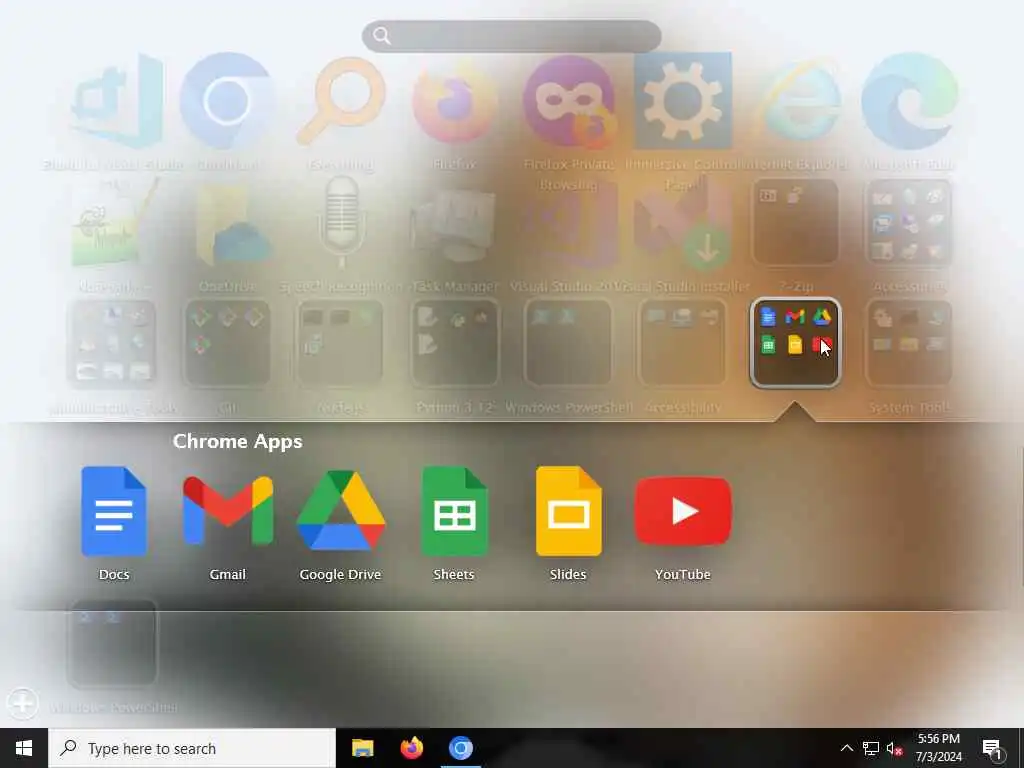Image resolution: width=1024 pixels, height=768 pixels.
Task: Open Firefox Private Browsing
Action: (569, 101)
